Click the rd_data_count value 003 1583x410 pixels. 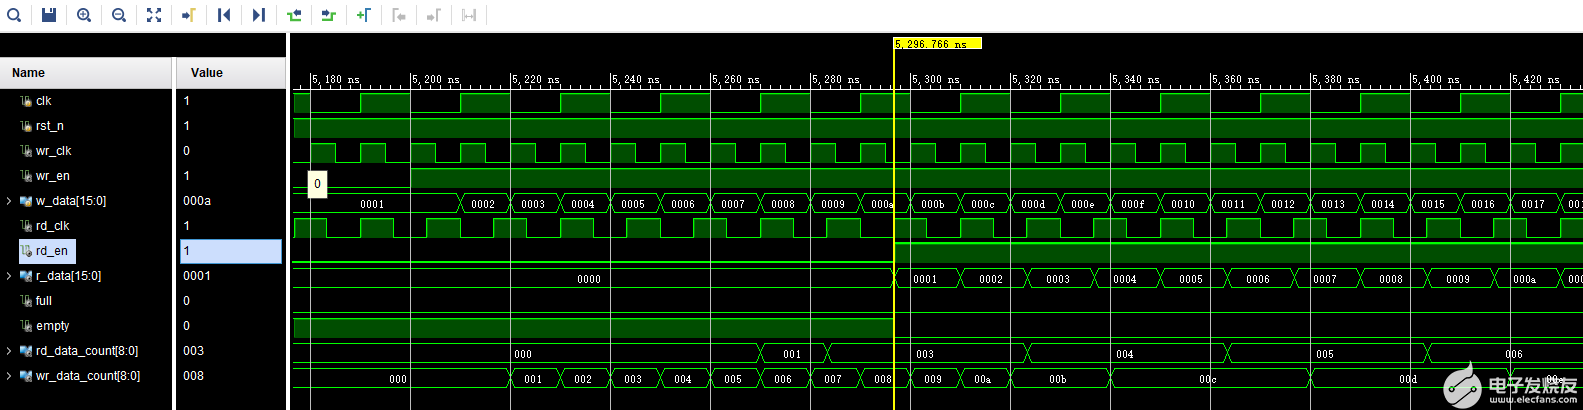(x=194, y=351)
